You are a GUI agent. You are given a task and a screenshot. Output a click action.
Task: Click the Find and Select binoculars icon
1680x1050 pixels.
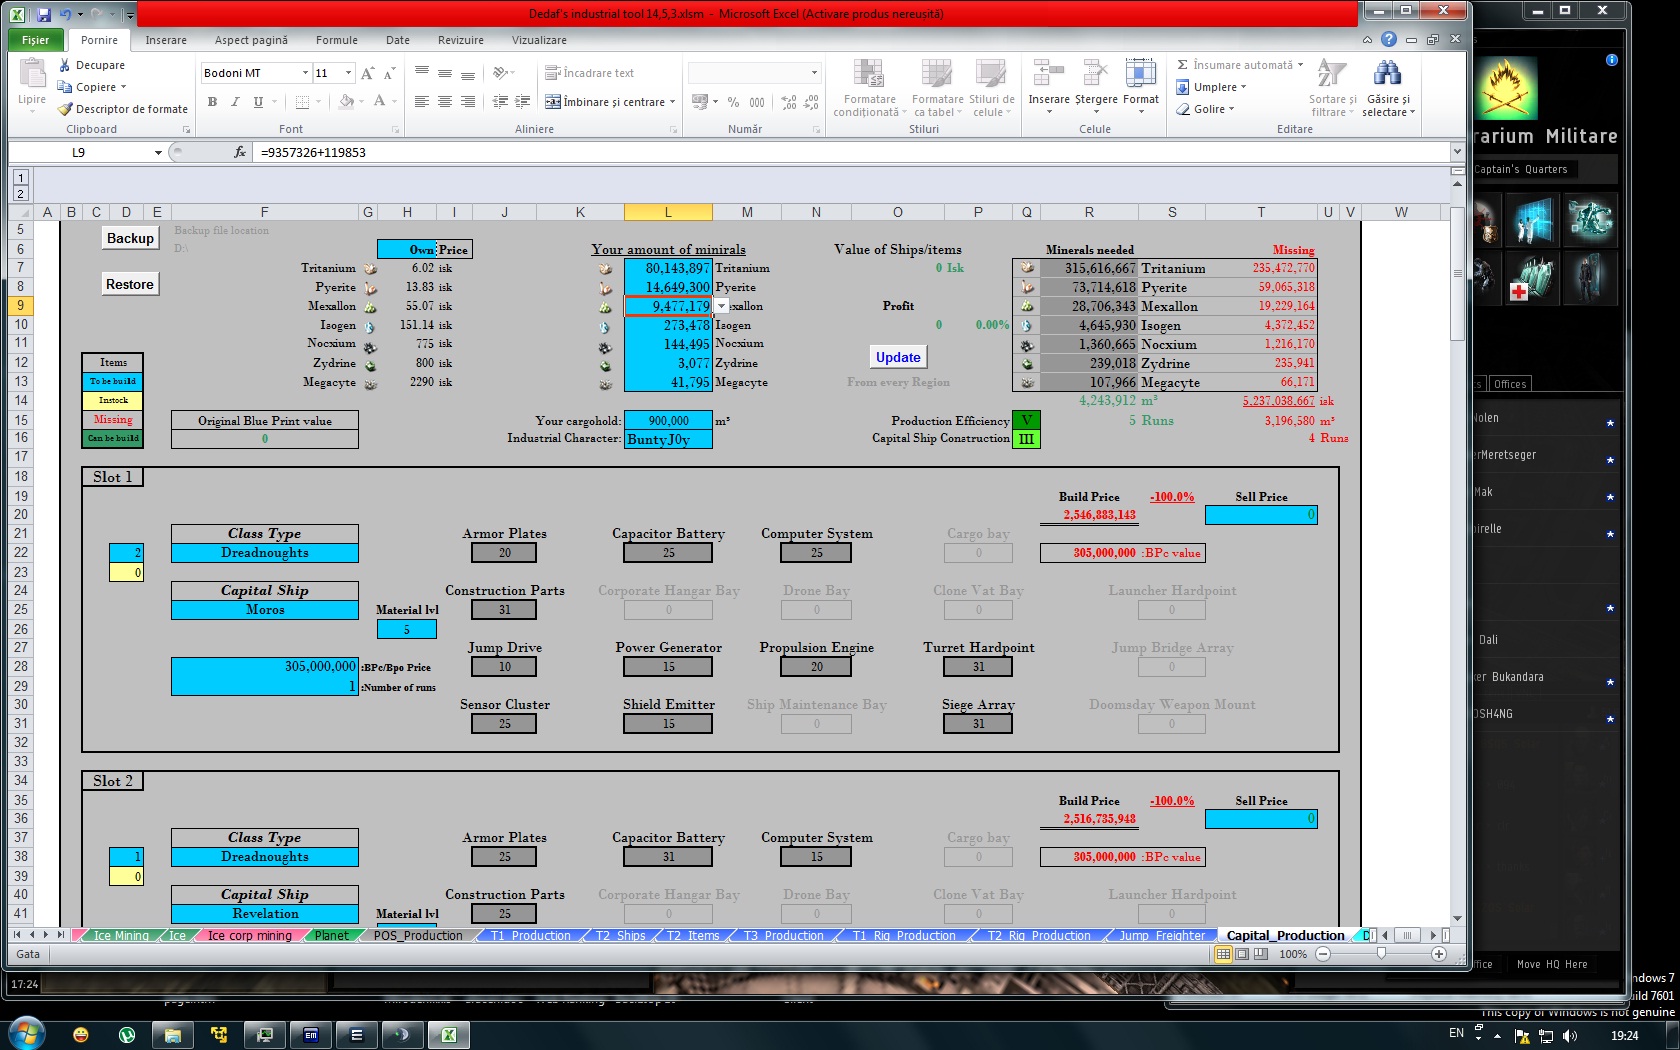click(1387, 75)
